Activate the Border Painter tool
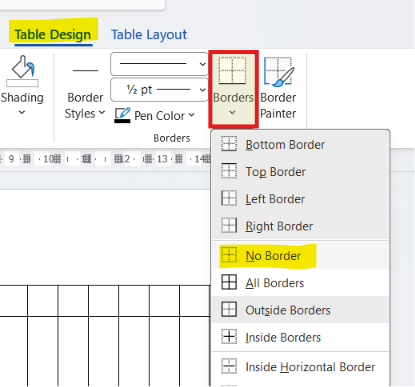This screenshot has height=387, width=415. point(278,88)
